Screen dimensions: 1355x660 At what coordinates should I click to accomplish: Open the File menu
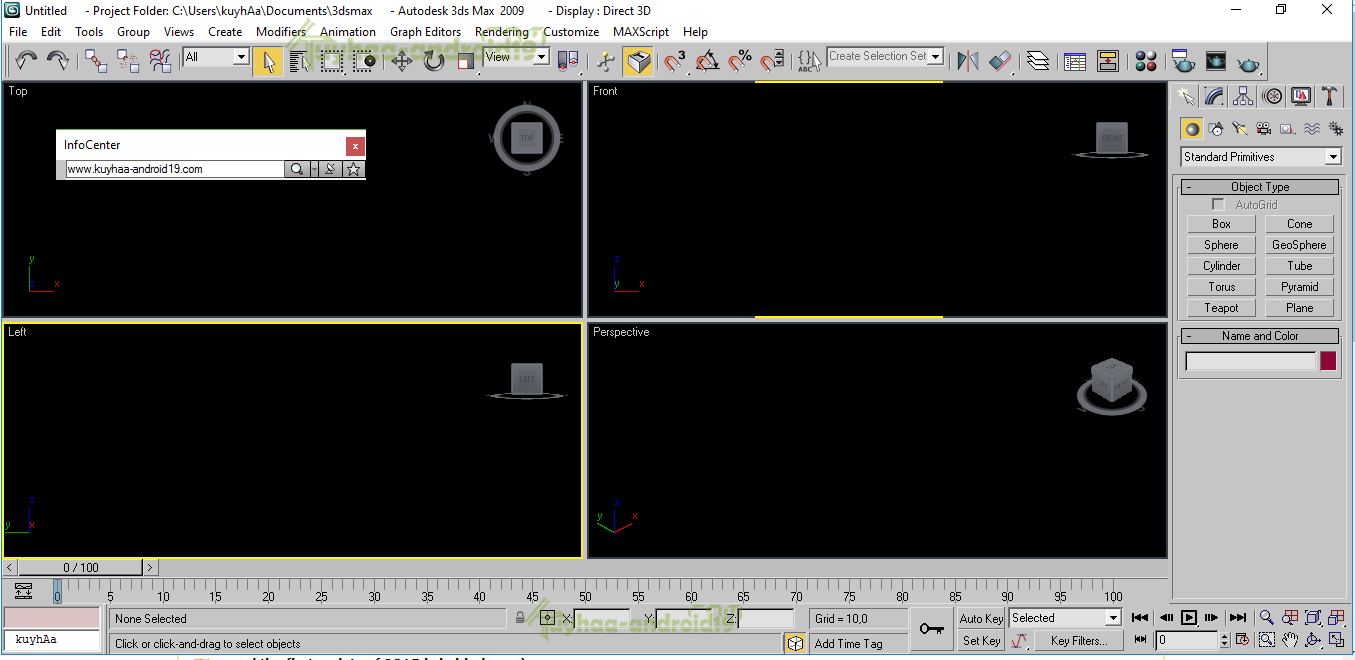click(x=18, y=32)
